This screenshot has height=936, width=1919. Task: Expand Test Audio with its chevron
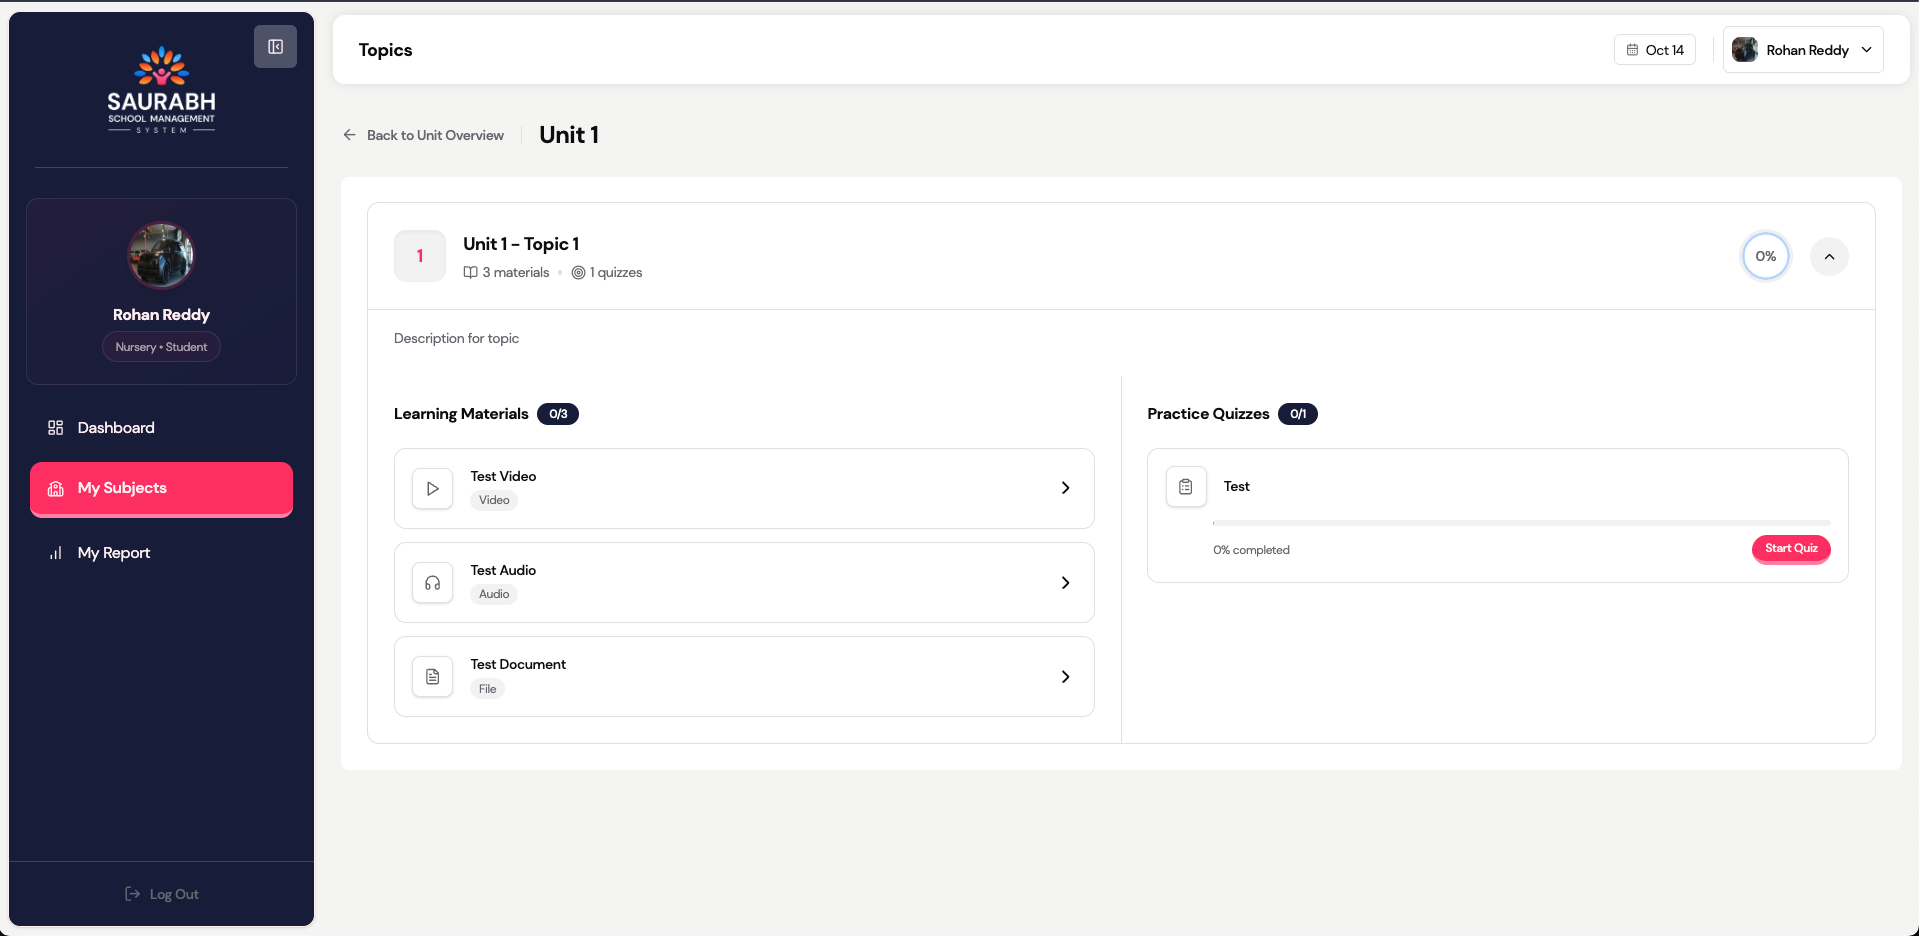1065,583
